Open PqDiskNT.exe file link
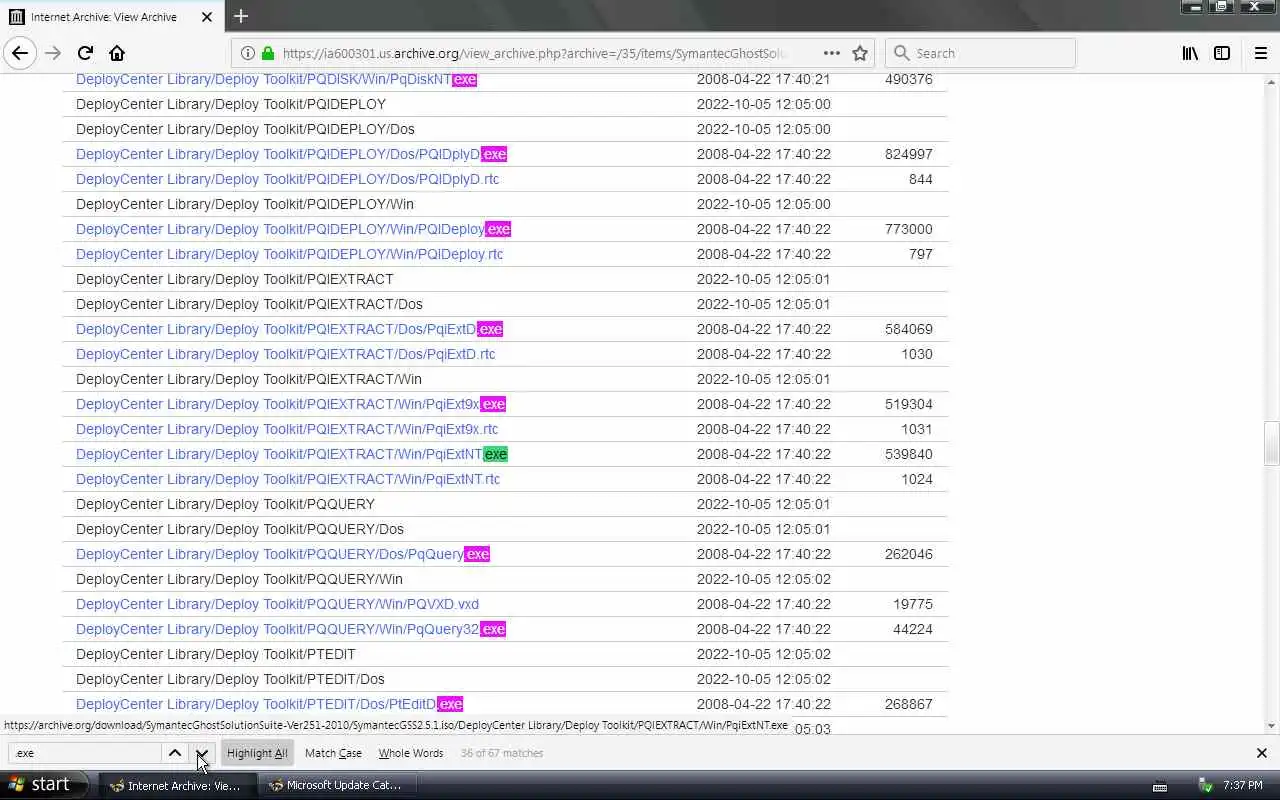 pos(276,79)
